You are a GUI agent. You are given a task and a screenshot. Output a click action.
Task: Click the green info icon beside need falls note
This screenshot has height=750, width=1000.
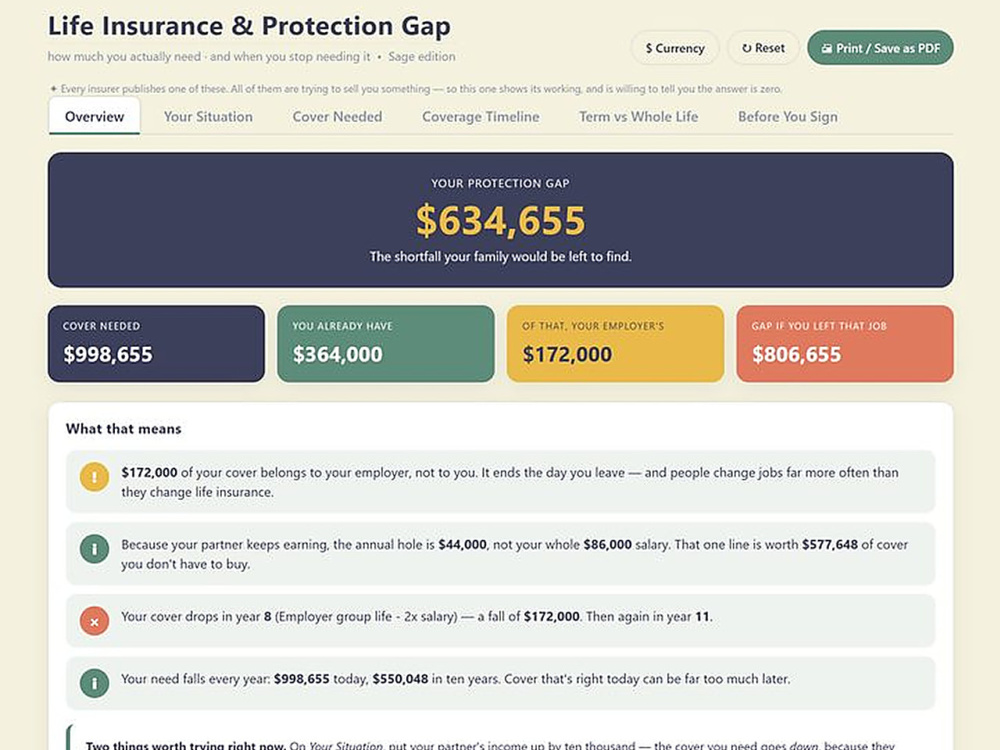(x=94, y=684)
